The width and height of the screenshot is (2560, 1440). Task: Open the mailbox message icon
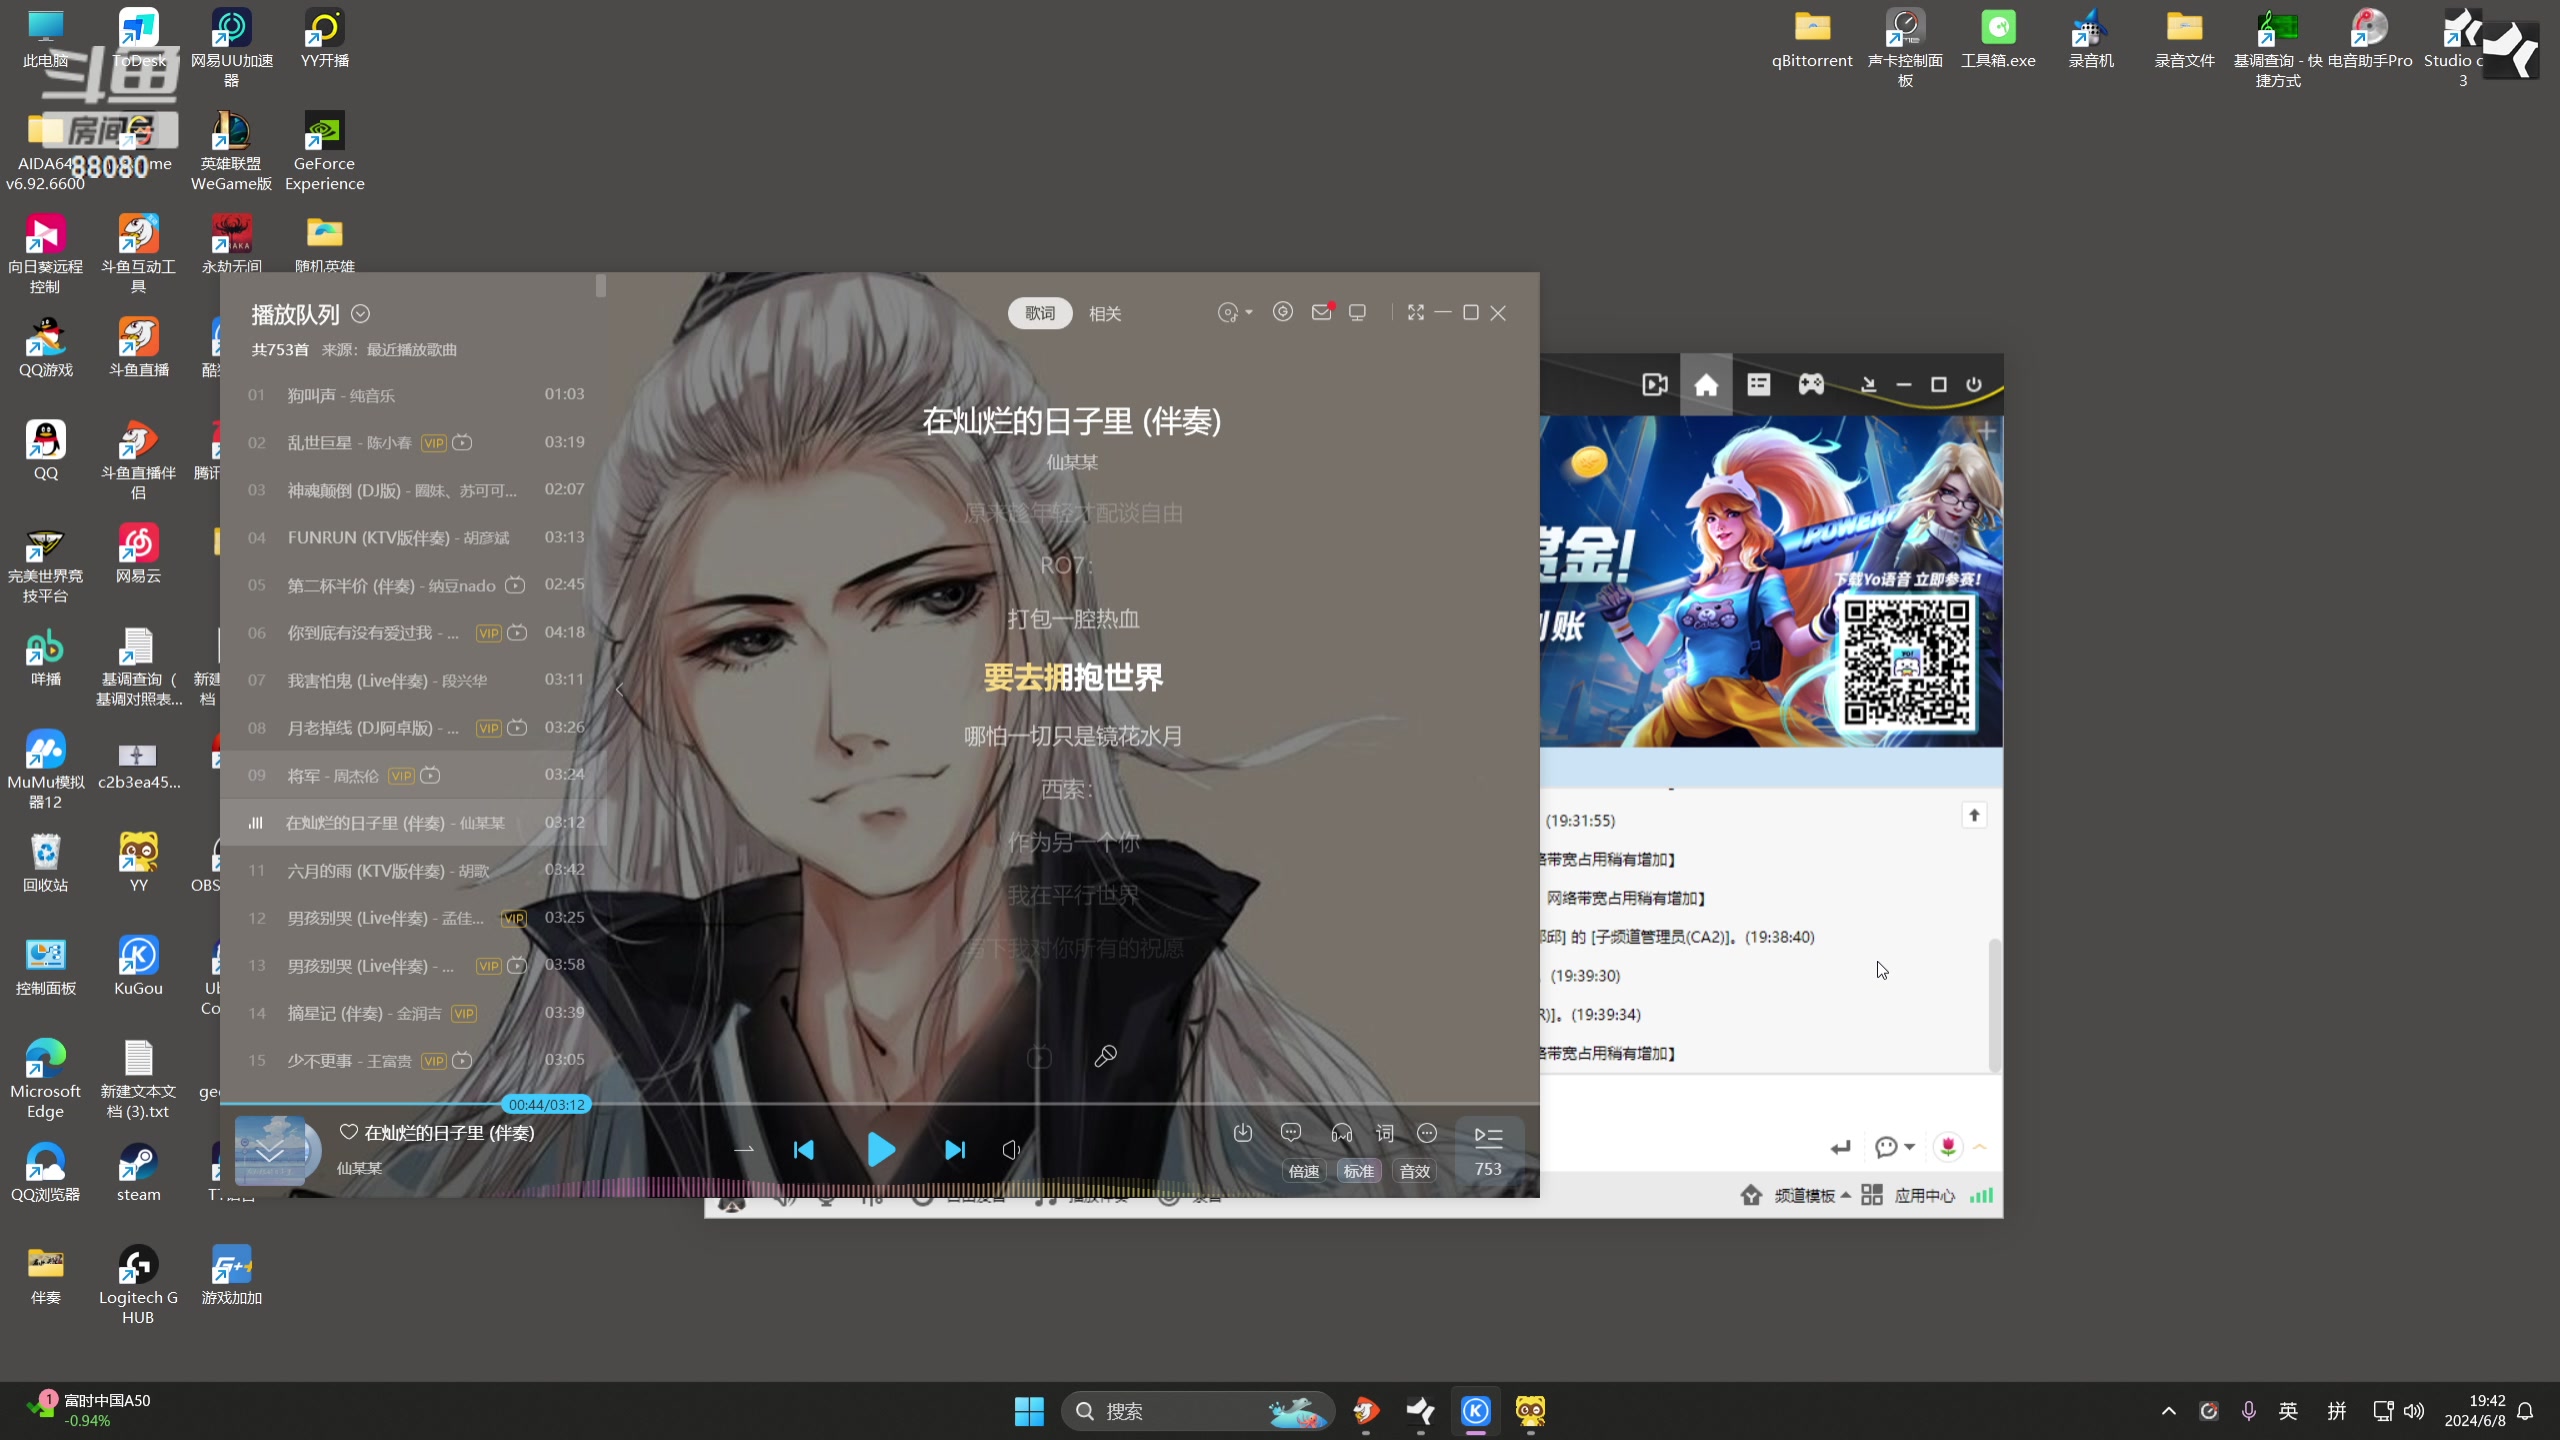[x=1321, y=313]
